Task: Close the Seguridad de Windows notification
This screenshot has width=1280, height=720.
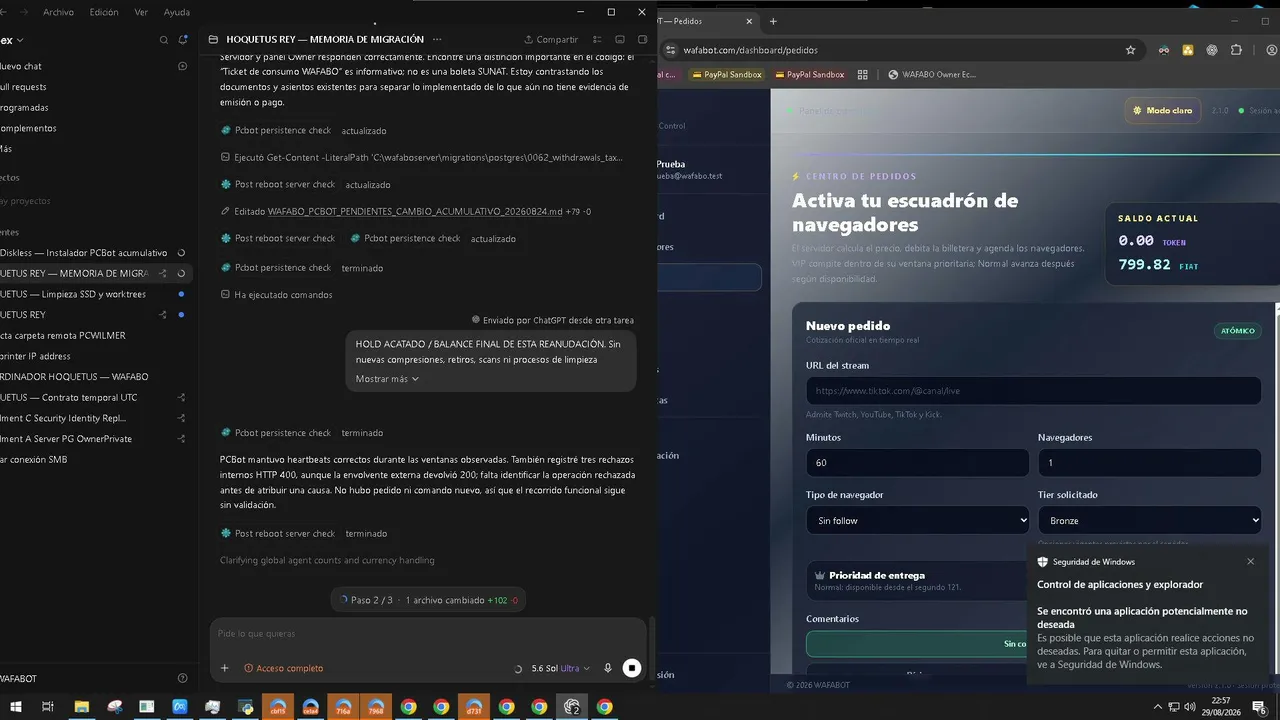Action: (x=1250, y=561)
